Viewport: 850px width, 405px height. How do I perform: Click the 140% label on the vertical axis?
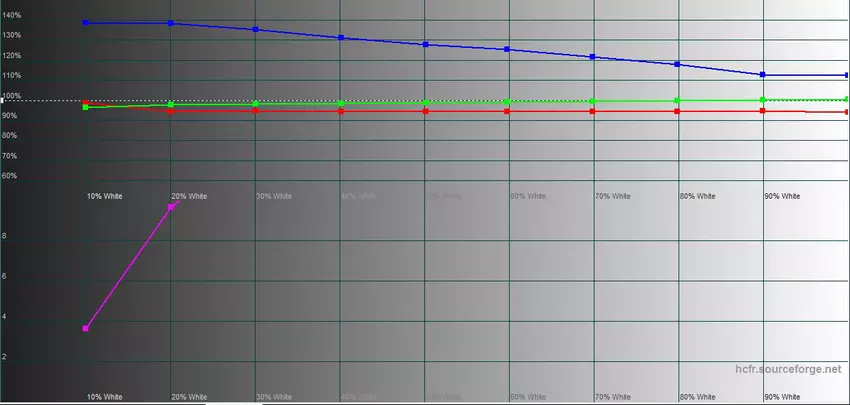(11, 15)
